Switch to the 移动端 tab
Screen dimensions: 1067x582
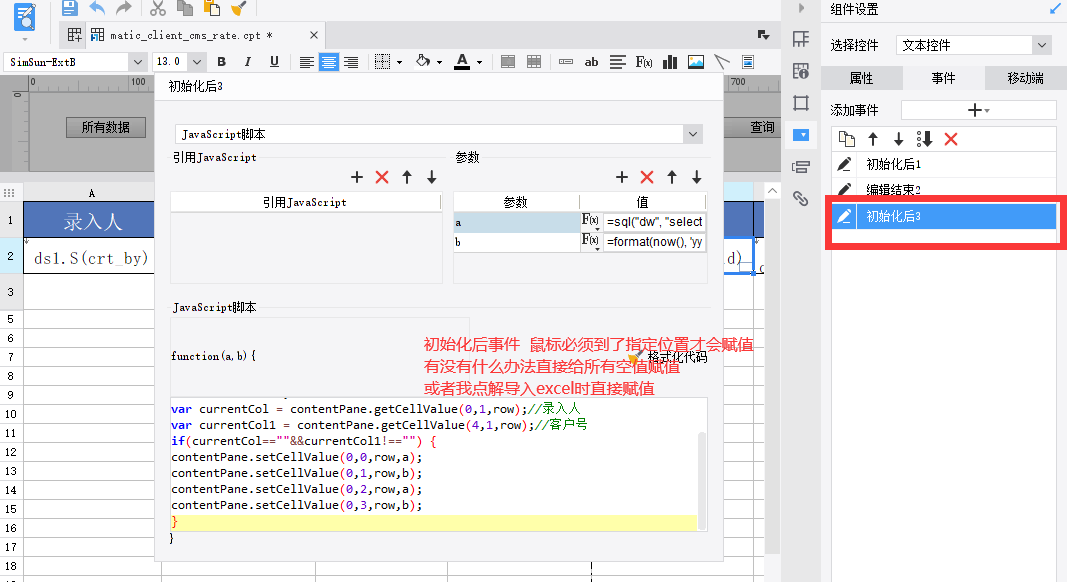pyautogui.click(x=1025, y=78)
